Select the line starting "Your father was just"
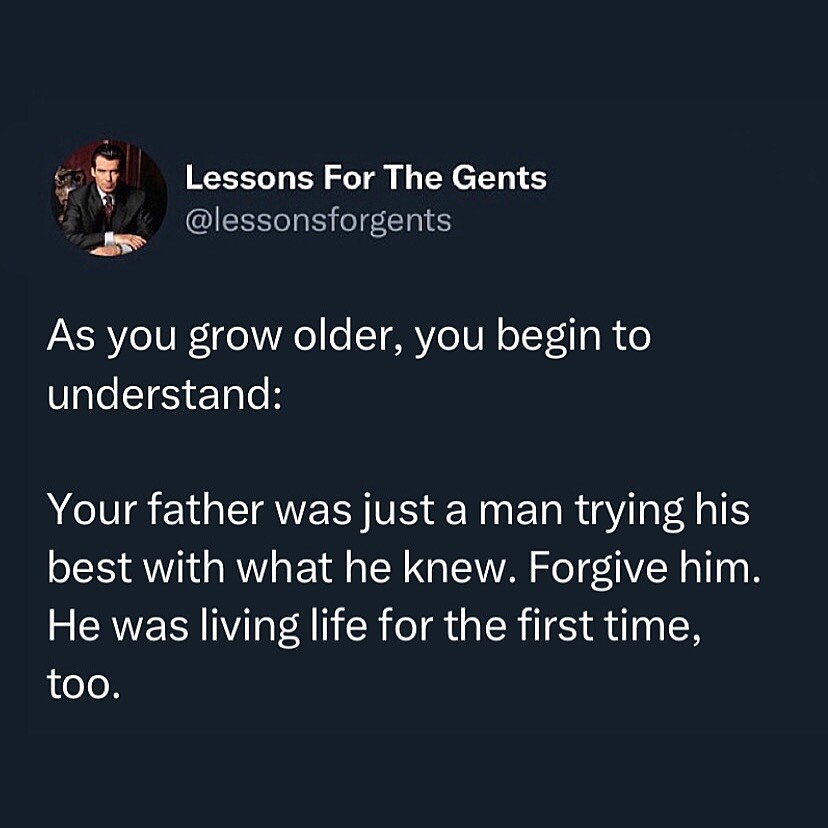 (399, 511)
